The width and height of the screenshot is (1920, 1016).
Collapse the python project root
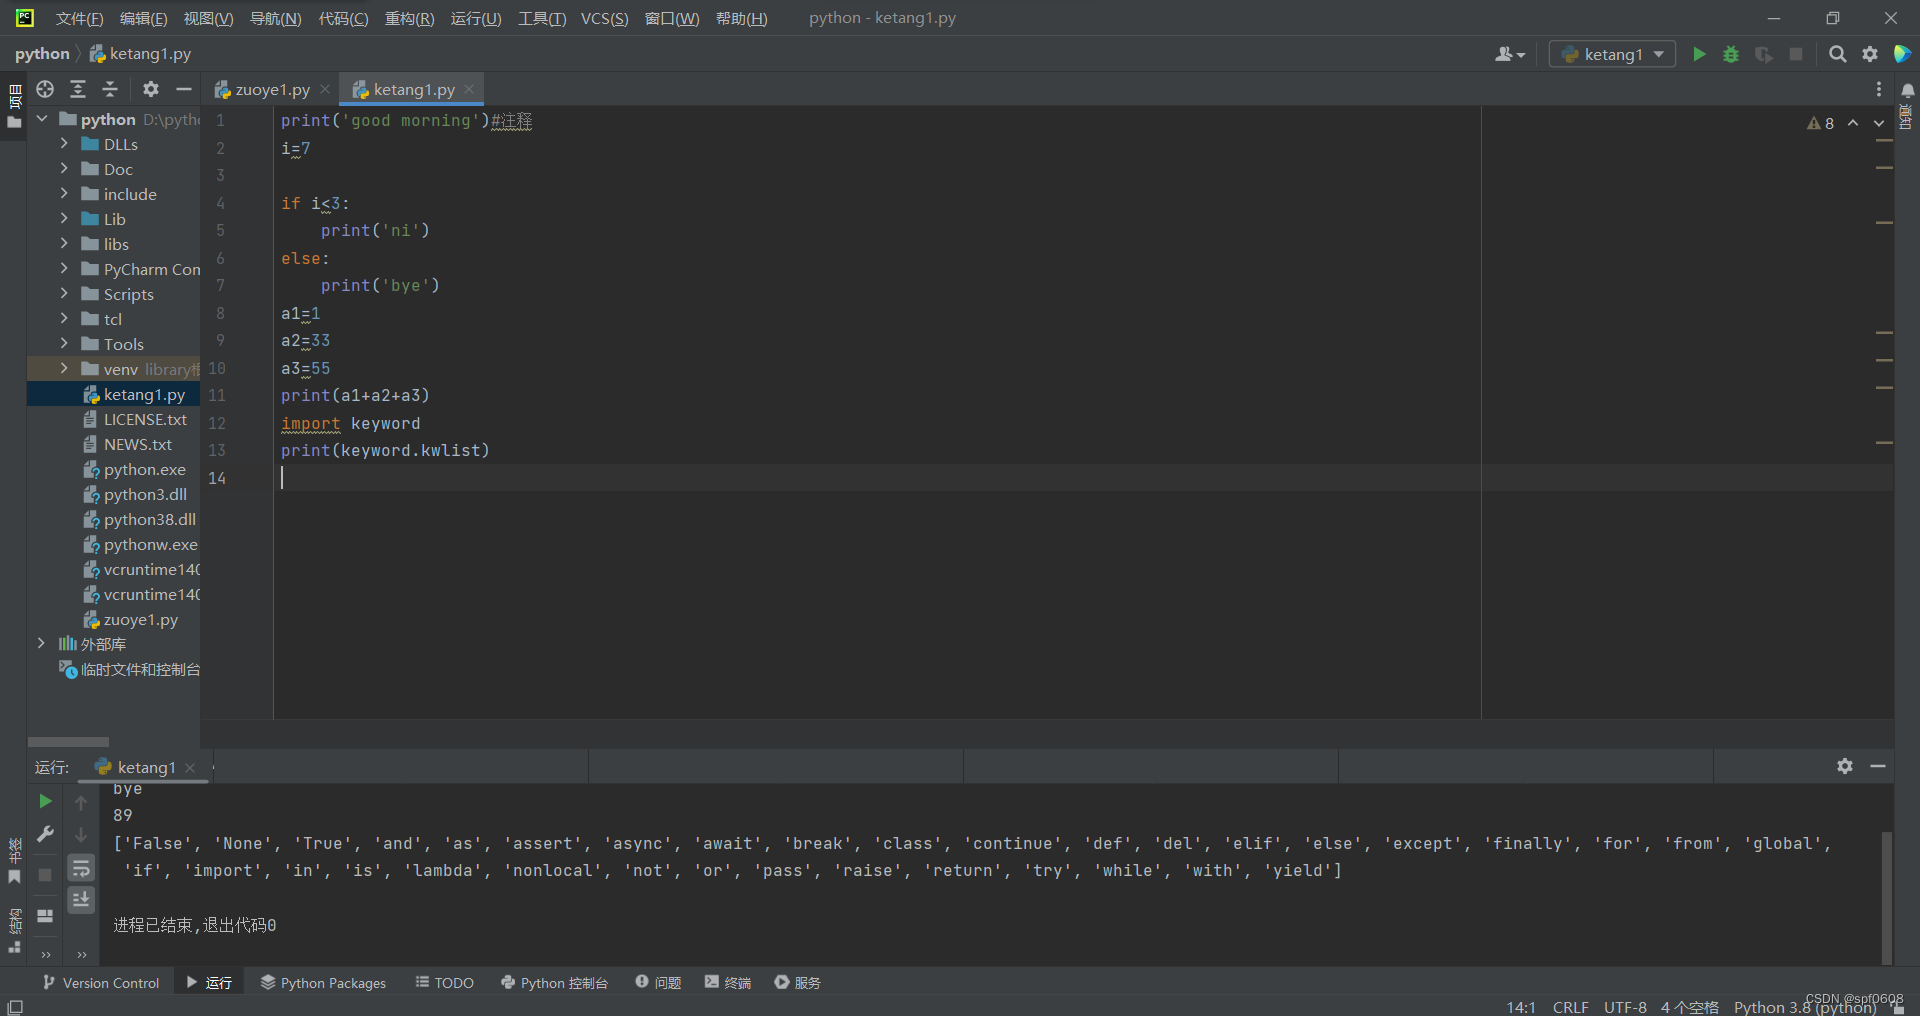(42, 118)
